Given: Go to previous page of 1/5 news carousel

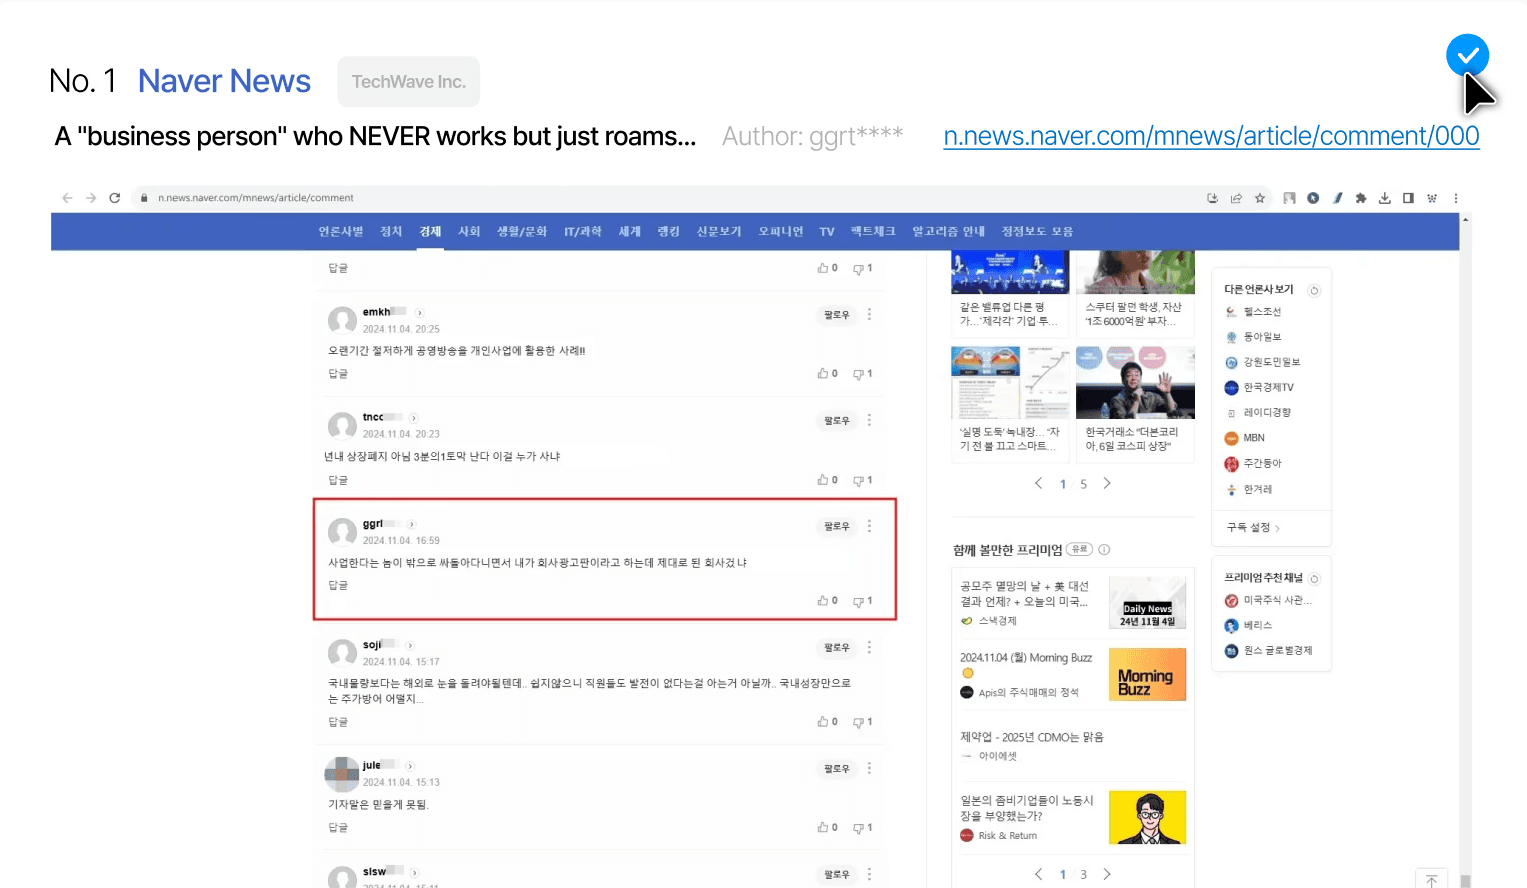Looking at the screenshot, I should click(1038, 483).
